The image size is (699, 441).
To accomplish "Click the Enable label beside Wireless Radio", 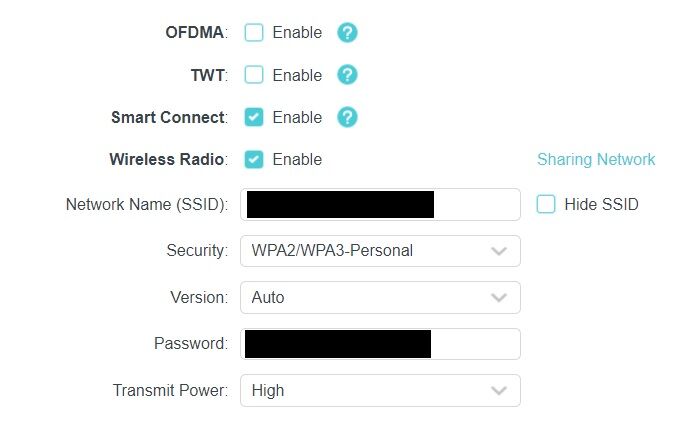I will point(297,159).
